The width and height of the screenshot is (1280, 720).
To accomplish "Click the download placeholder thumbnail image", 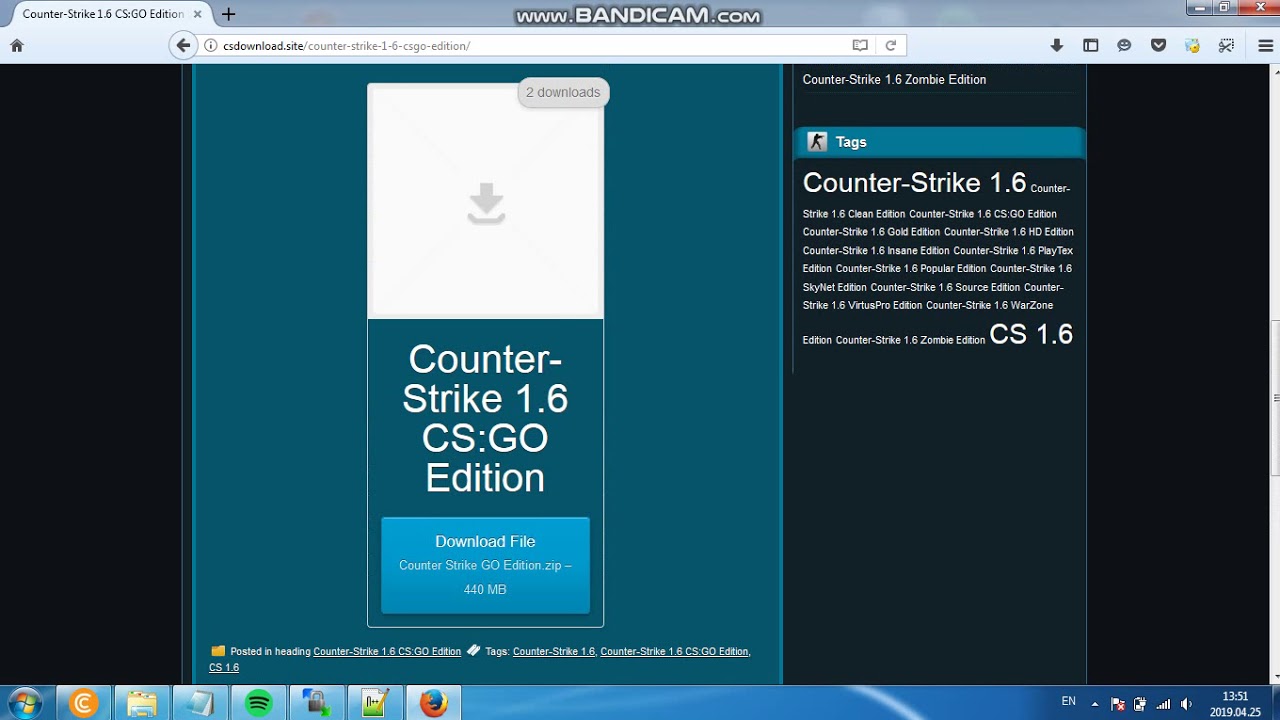I will (486, 201).
